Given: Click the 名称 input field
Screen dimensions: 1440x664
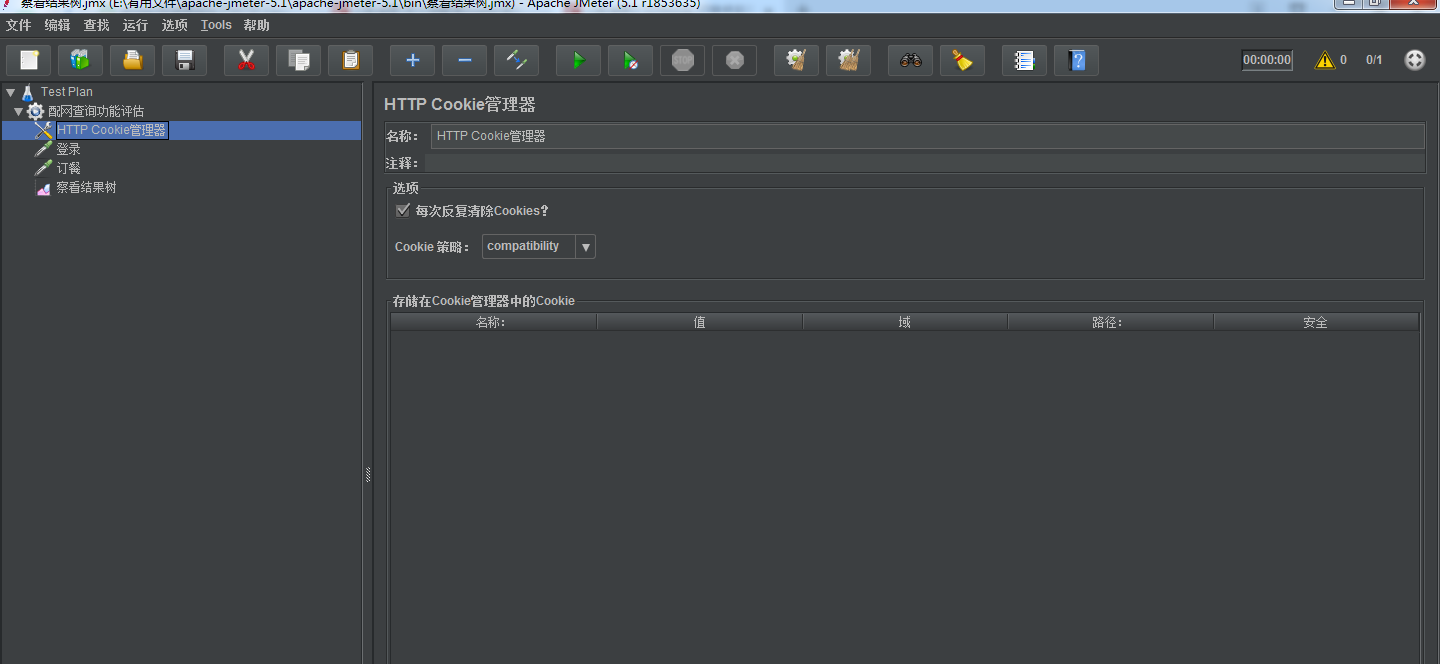Looking at the screenshot, I should pos(927,136).
